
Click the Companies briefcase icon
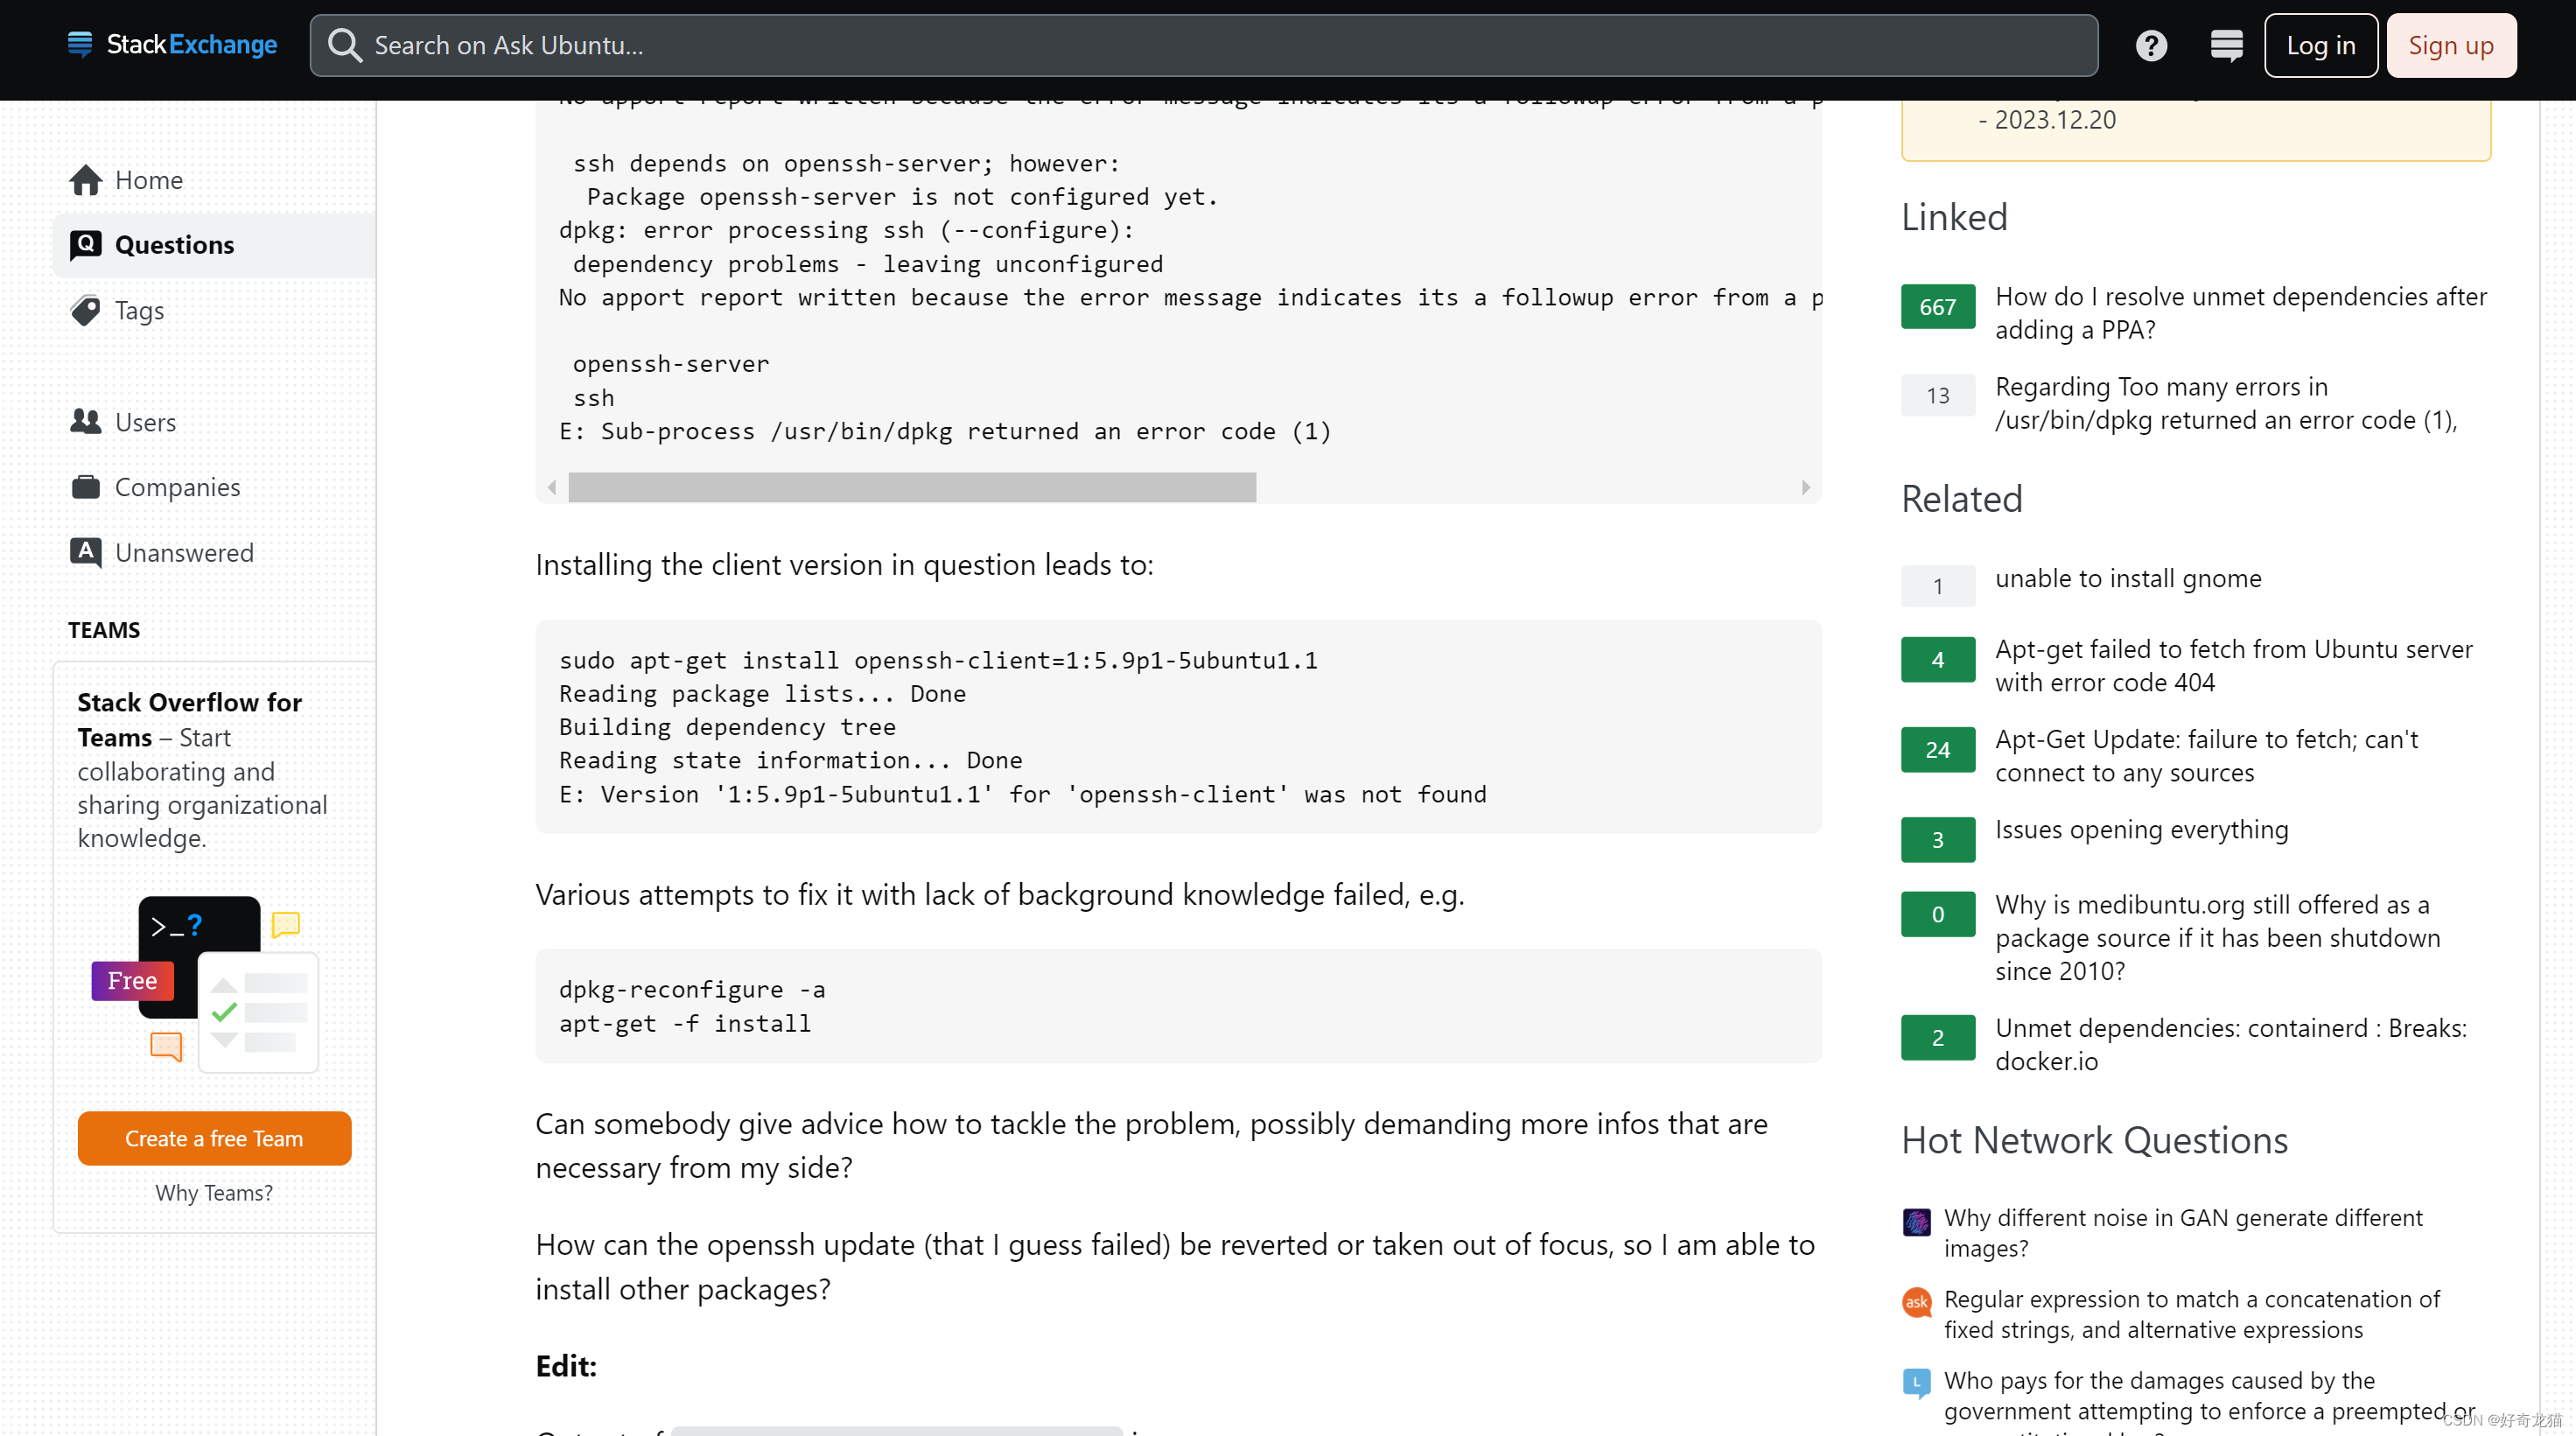[86, 487]
